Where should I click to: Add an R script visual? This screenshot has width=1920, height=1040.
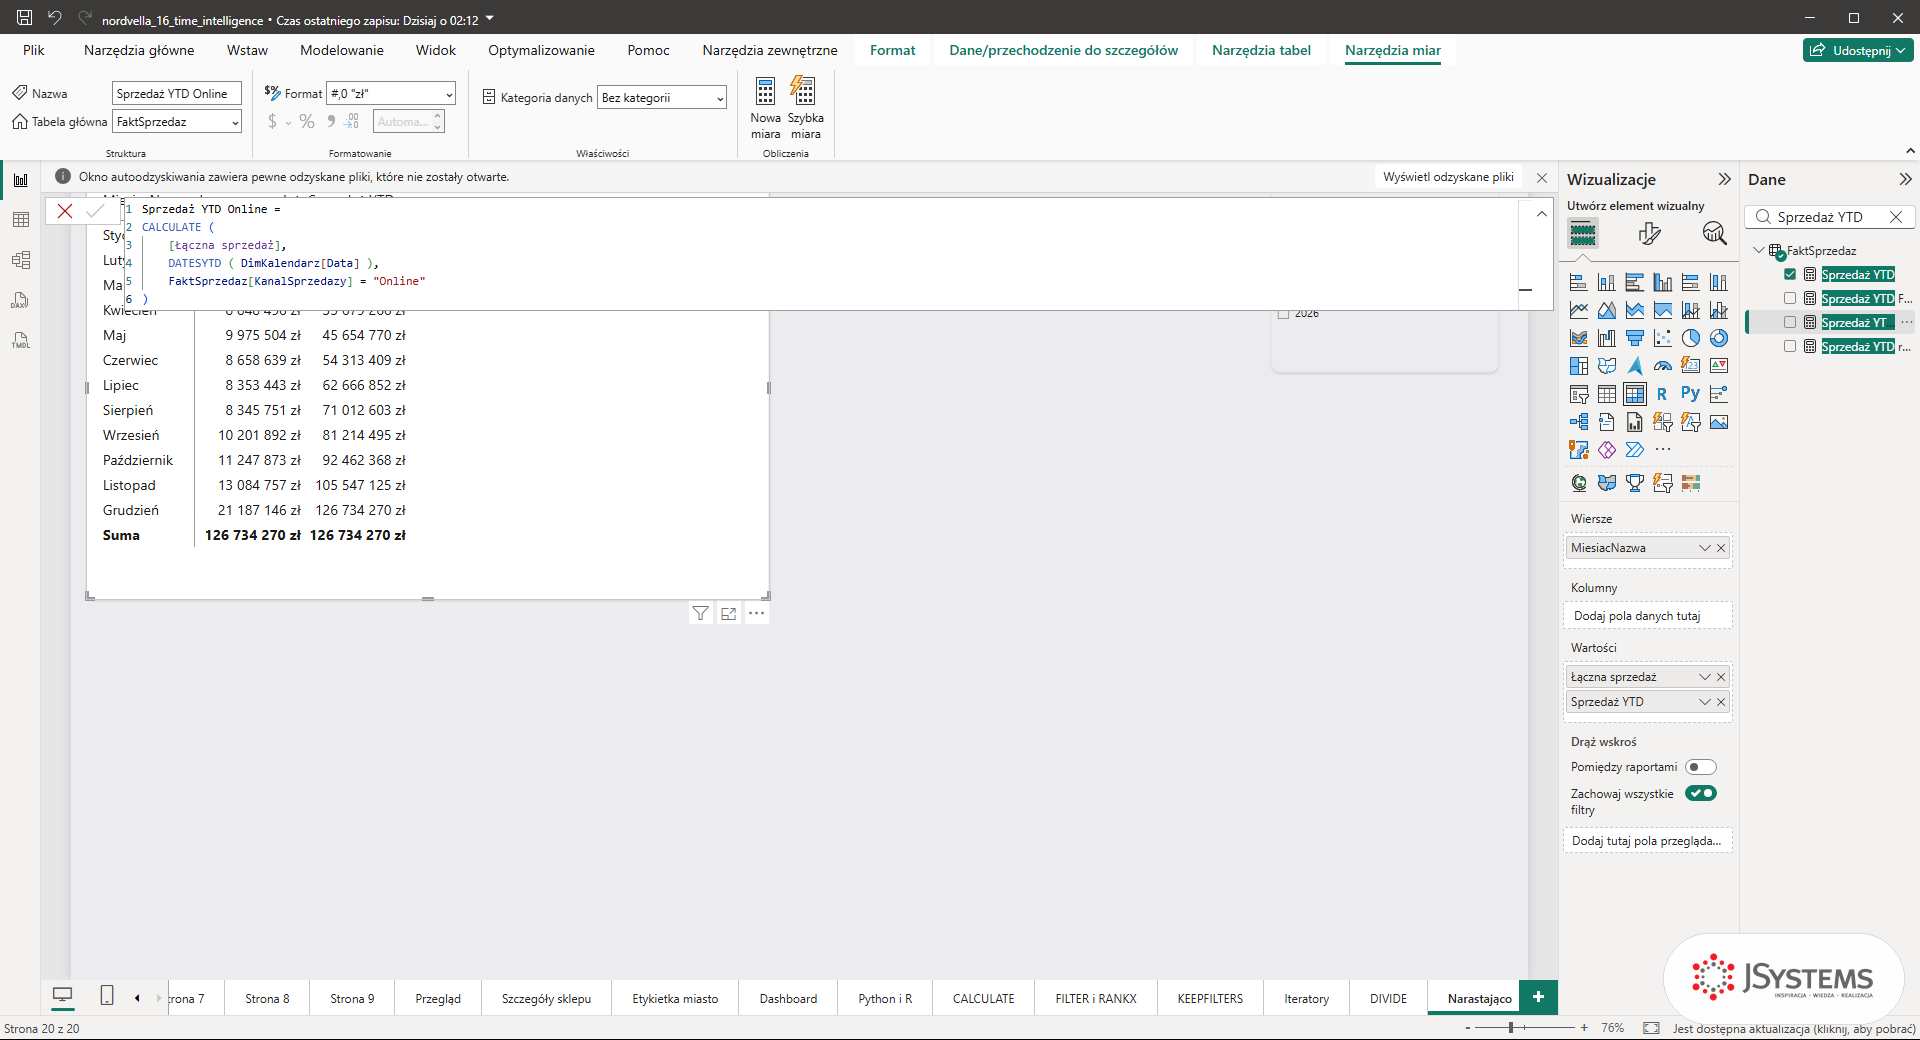(x=1662, y=394)
